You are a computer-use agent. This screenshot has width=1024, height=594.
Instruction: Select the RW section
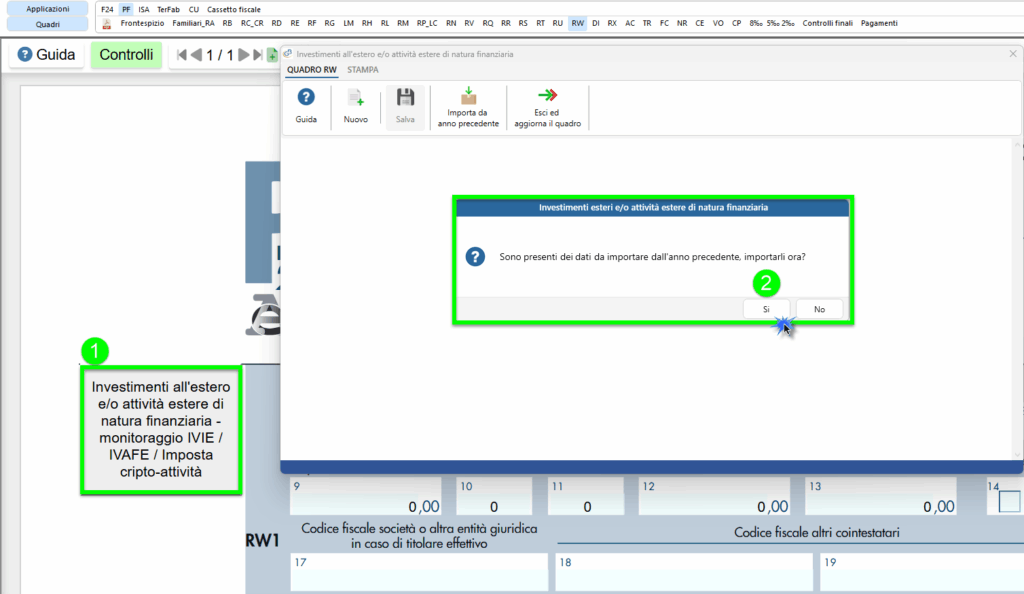pyautogui.click(x=577, y=23)
